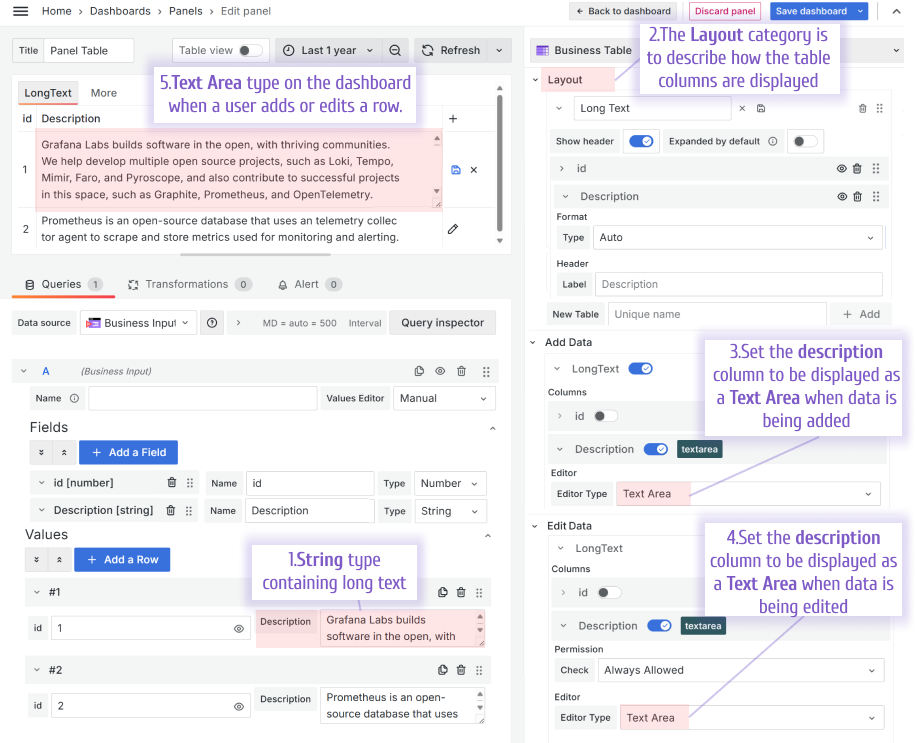The height and width of the screenshot is (743, 917).
Task: Toggle the Table view switch
Action: pos(243,50)
